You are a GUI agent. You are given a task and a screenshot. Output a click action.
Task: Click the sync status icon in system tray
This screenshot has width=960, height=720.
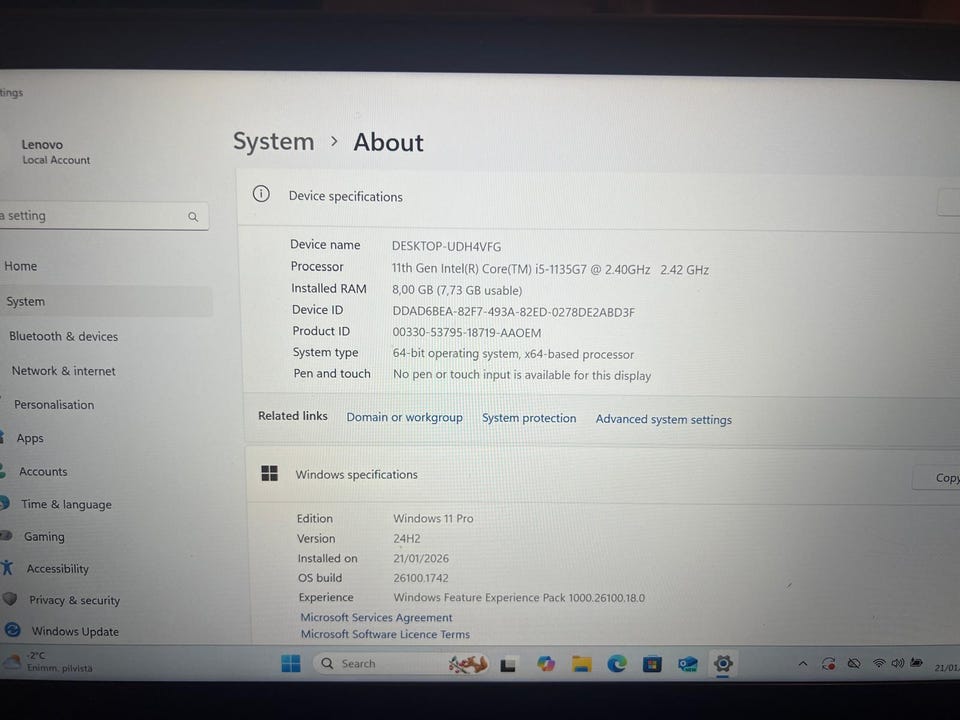(x=828, y=664)
